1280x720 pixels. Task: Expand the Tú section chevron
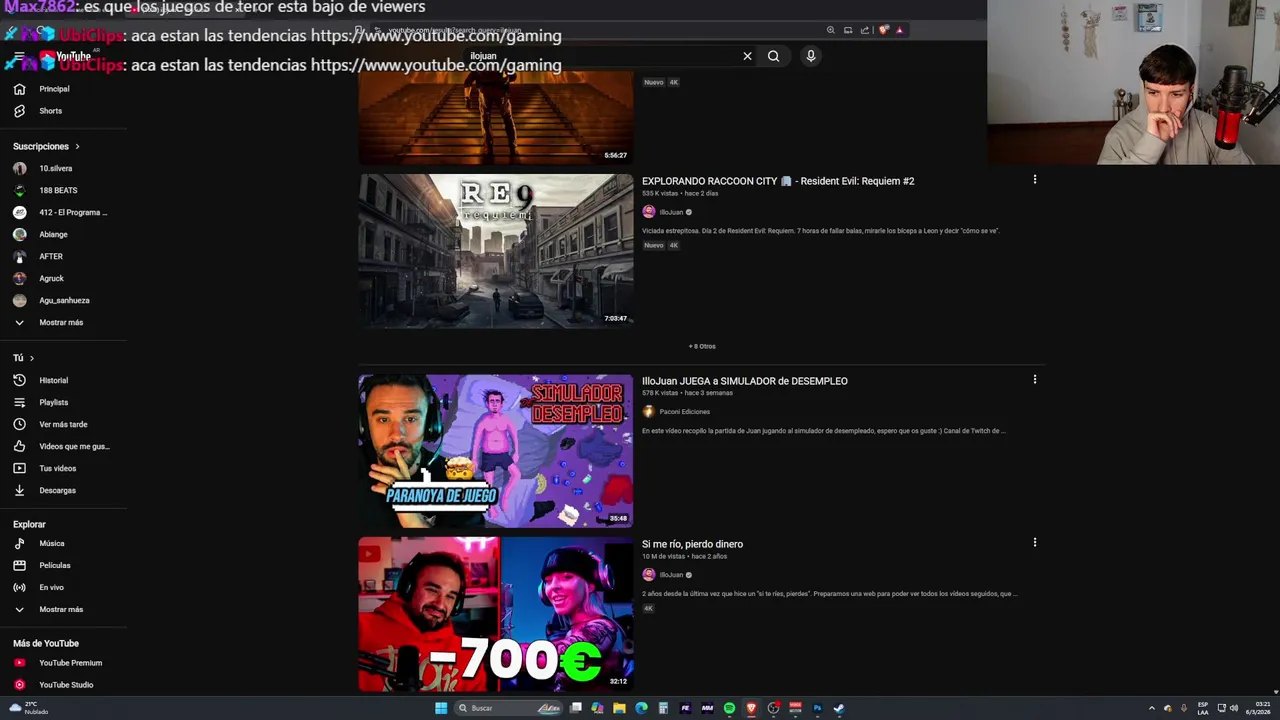(31, 358)
